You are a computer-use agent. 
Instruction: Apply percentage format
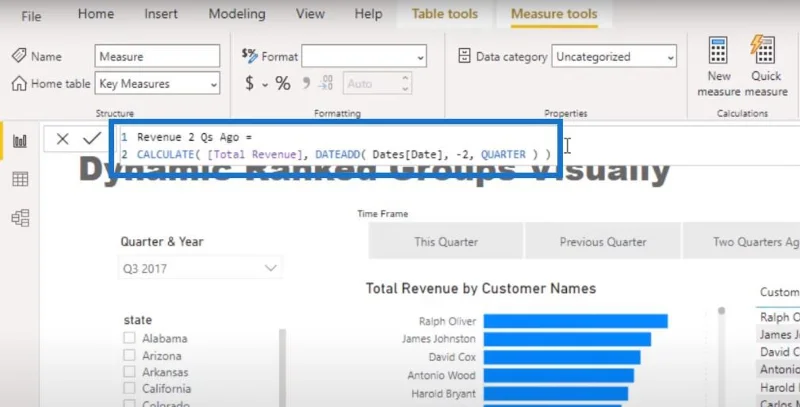283,83
